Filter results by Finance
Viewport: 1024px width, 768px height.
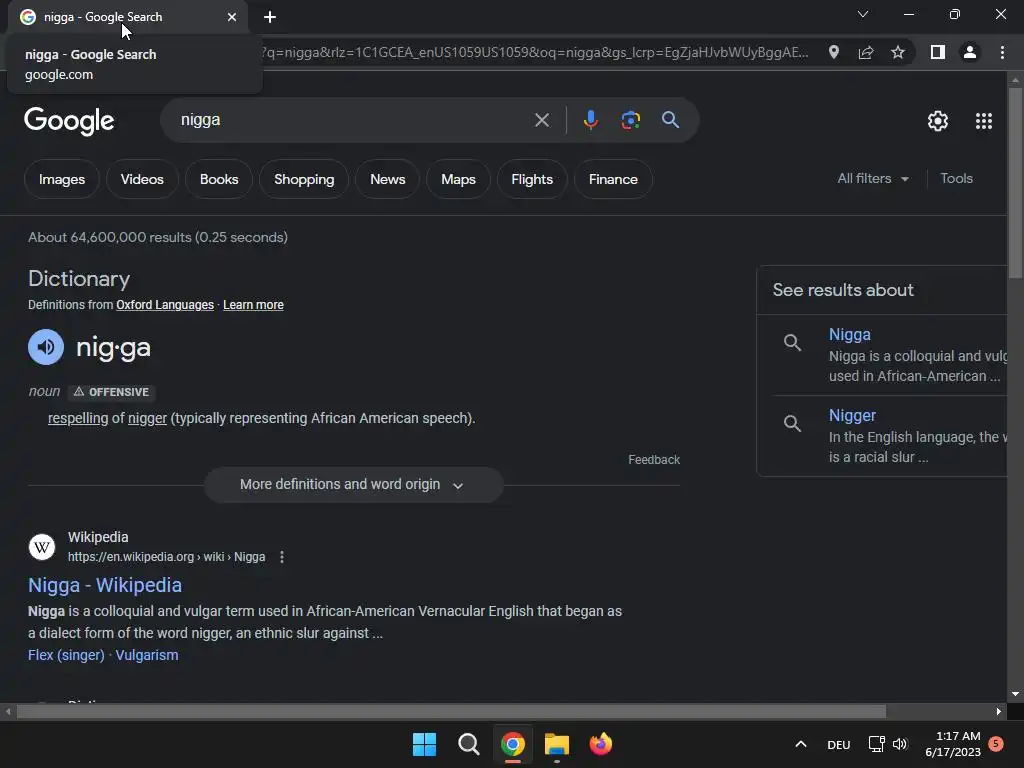613,179
